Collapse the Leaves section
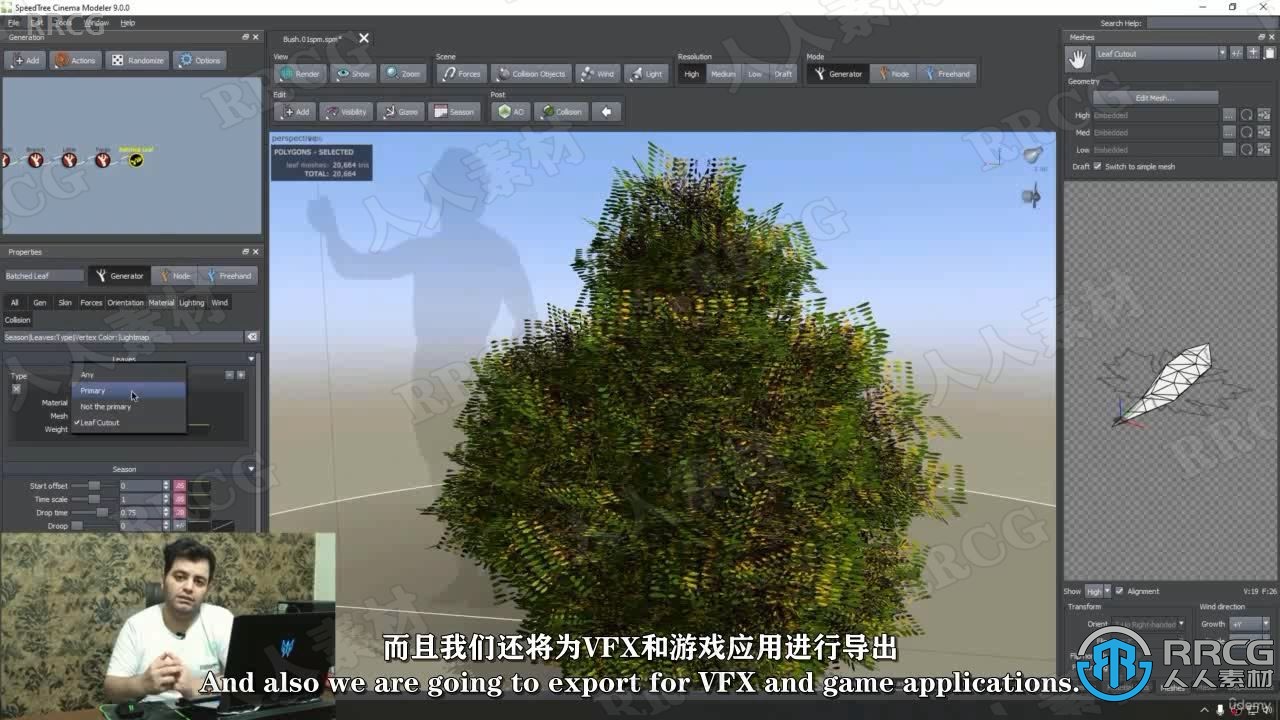The image size is (1280, 720). (x=251, y=358)
